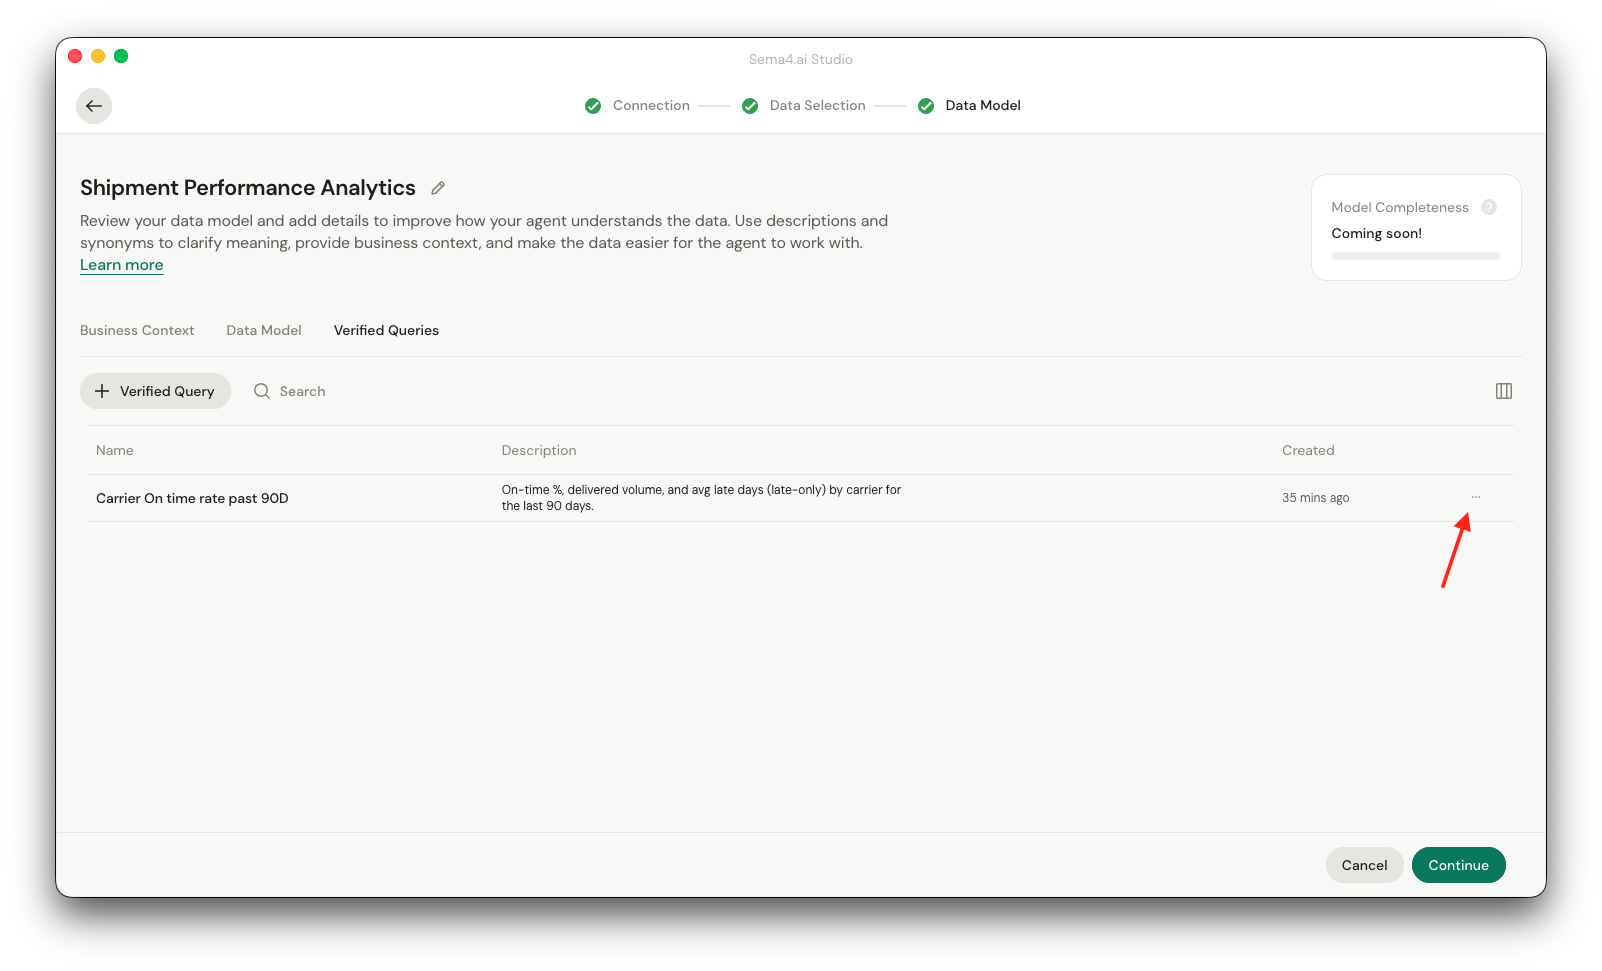
Task: Click the back arrow navigation icon
Action: point(93,105)
